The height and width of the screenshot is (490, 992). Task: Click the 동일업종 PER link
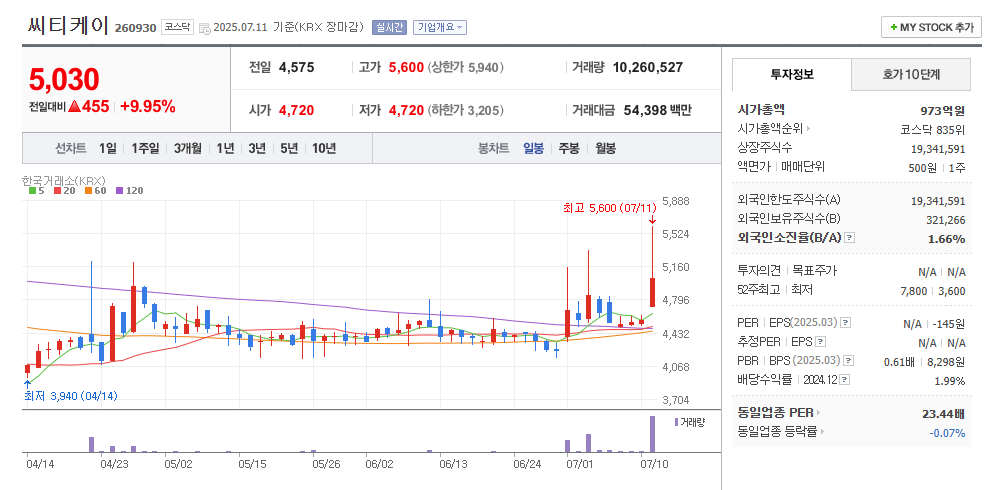[x=775, y=413]
